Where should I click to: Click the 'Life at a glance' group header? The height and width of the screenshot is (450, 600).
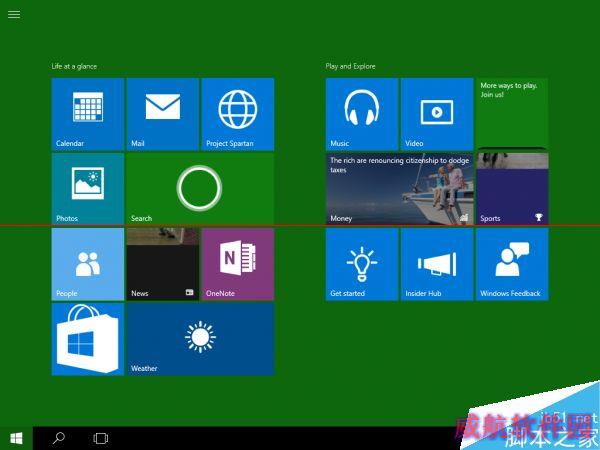tap(74, 66)
